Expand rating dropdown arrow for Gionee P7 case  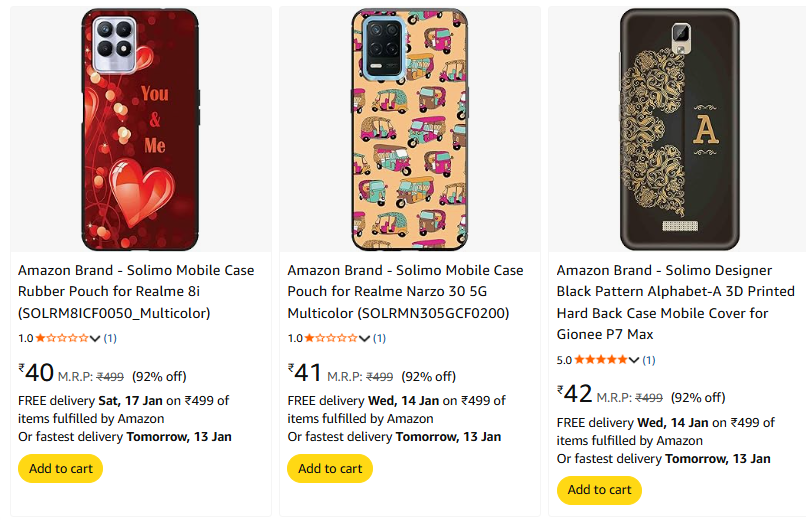(635, 360)
